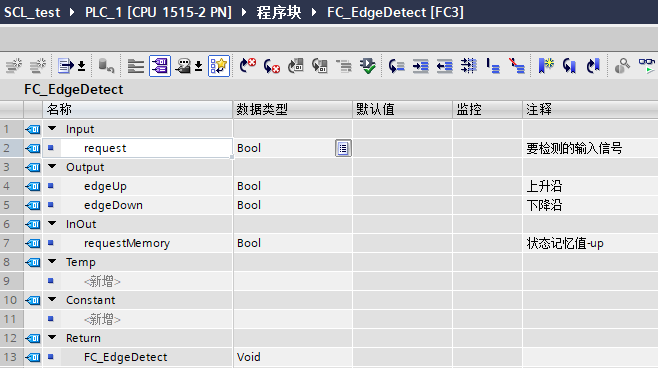The image size is (658, 368).
Task: Click the block consistency check icon with green checkmark
Action: (x=368, y=66)
